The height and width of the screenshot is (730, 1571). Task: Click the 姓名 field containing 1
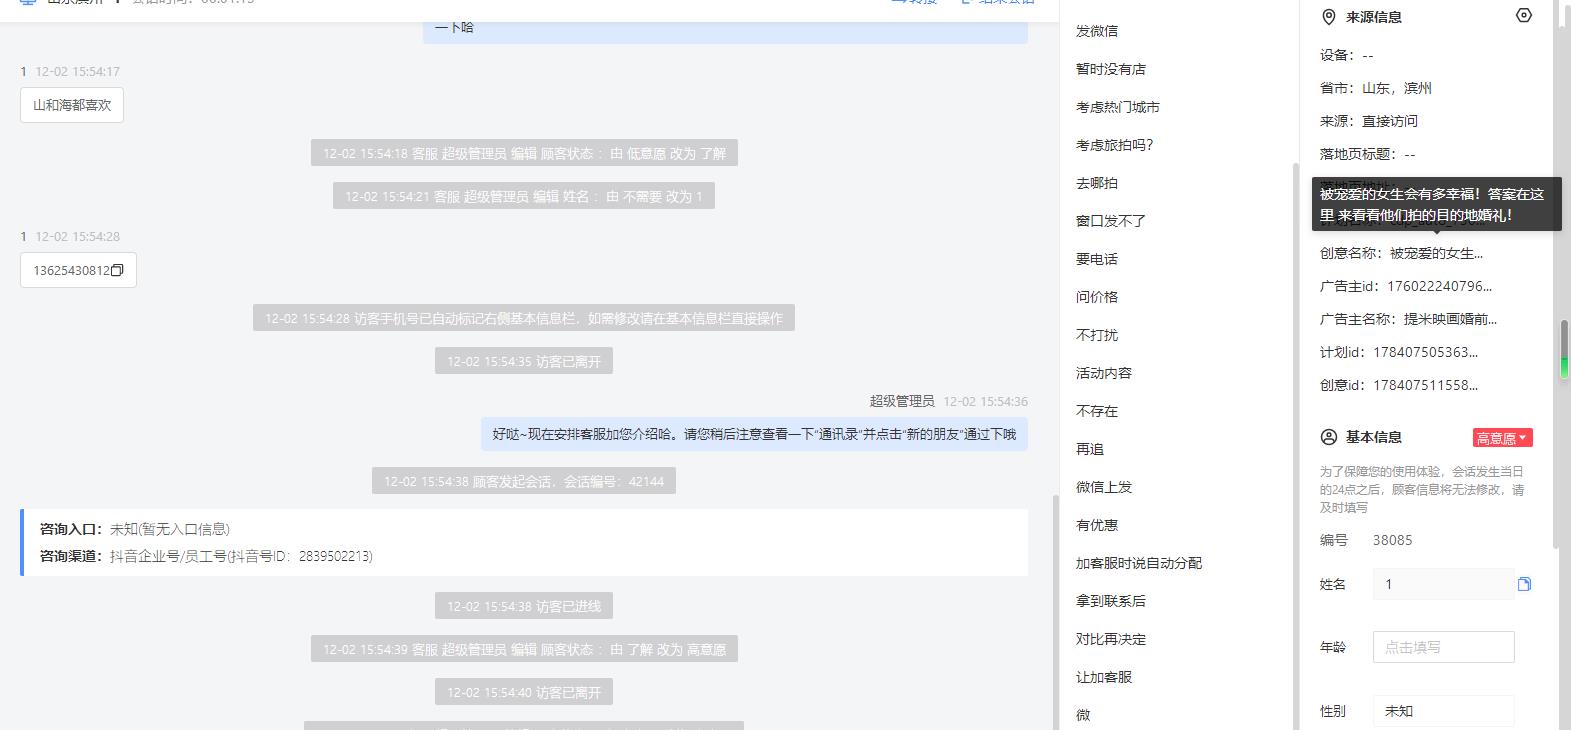tap(1443, 584)
